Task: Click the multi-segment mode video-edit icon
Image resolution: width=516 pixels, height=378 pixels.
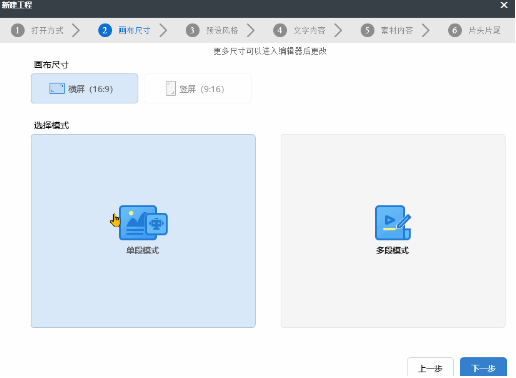Action: coord(393,223)
